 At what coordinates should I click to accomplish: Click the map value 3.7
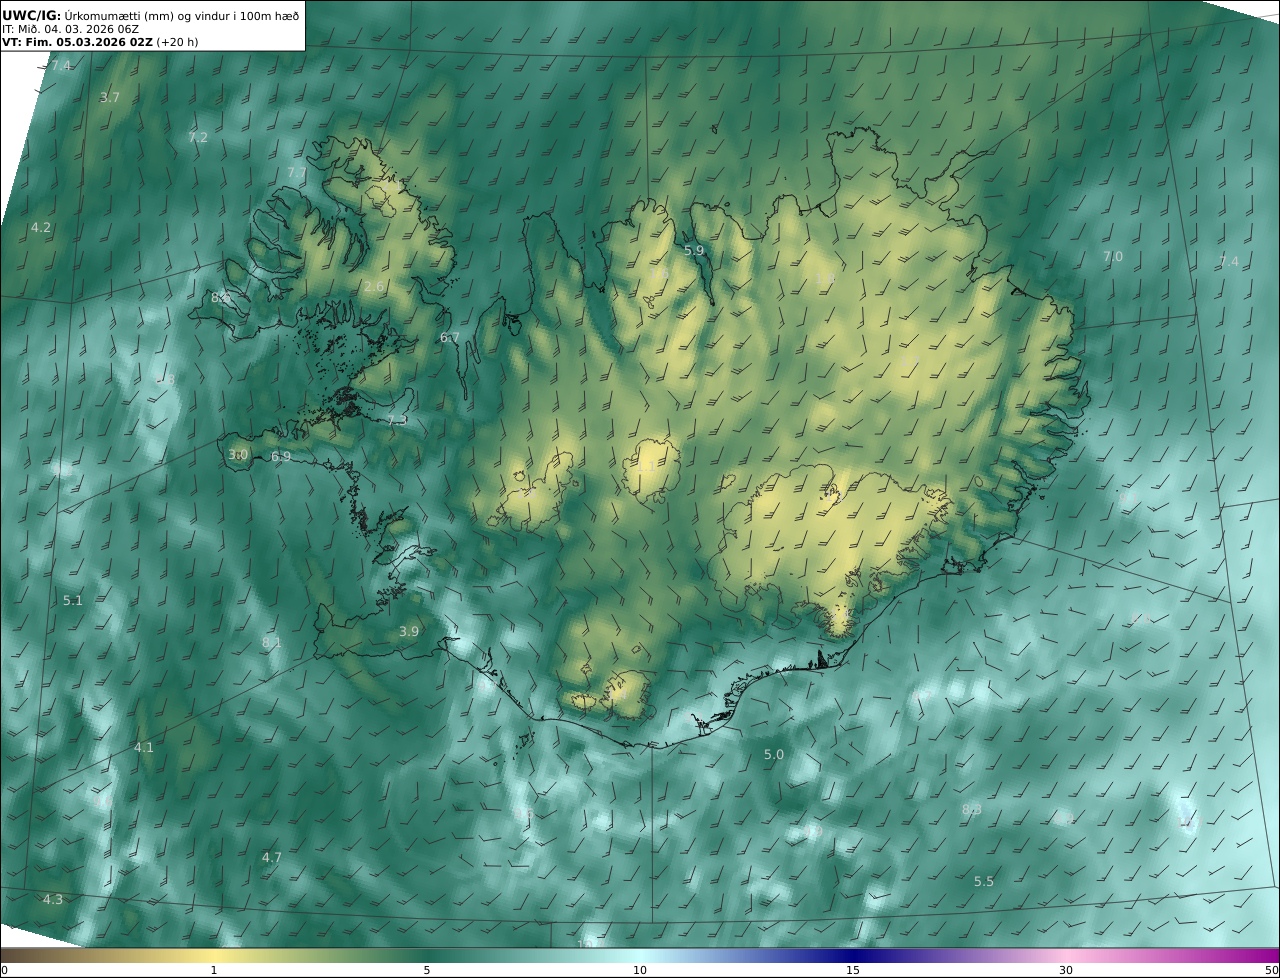[x=110, y=98]
